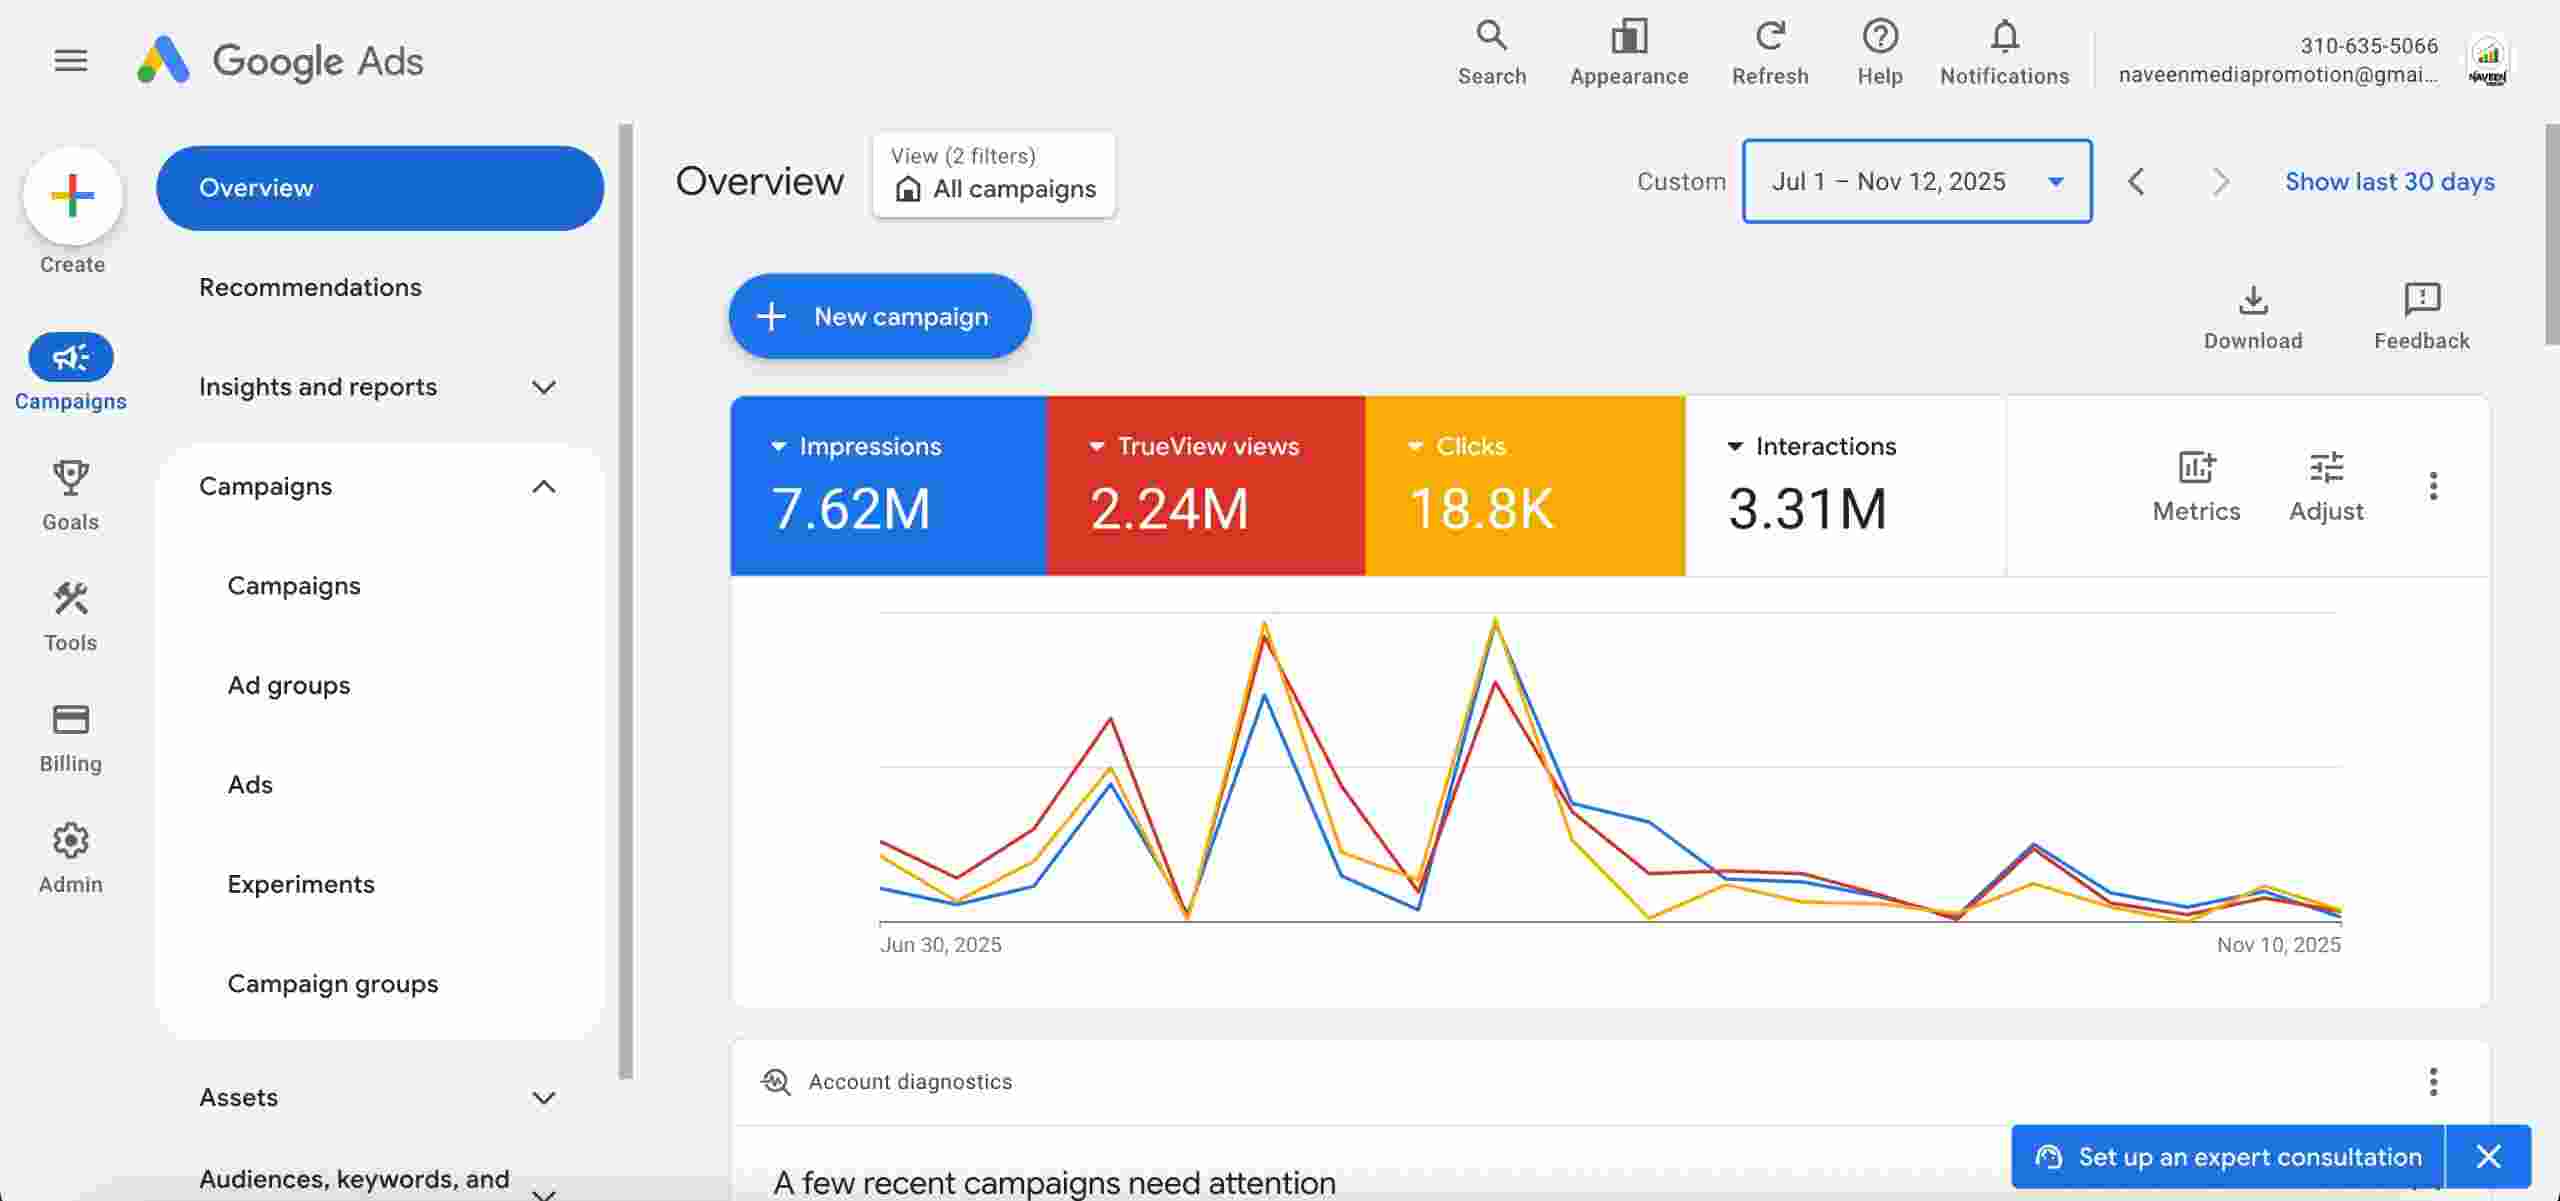Start a New campaign
The width and height of the screenshot is (2560, 1201).
[x=879, y=316]
